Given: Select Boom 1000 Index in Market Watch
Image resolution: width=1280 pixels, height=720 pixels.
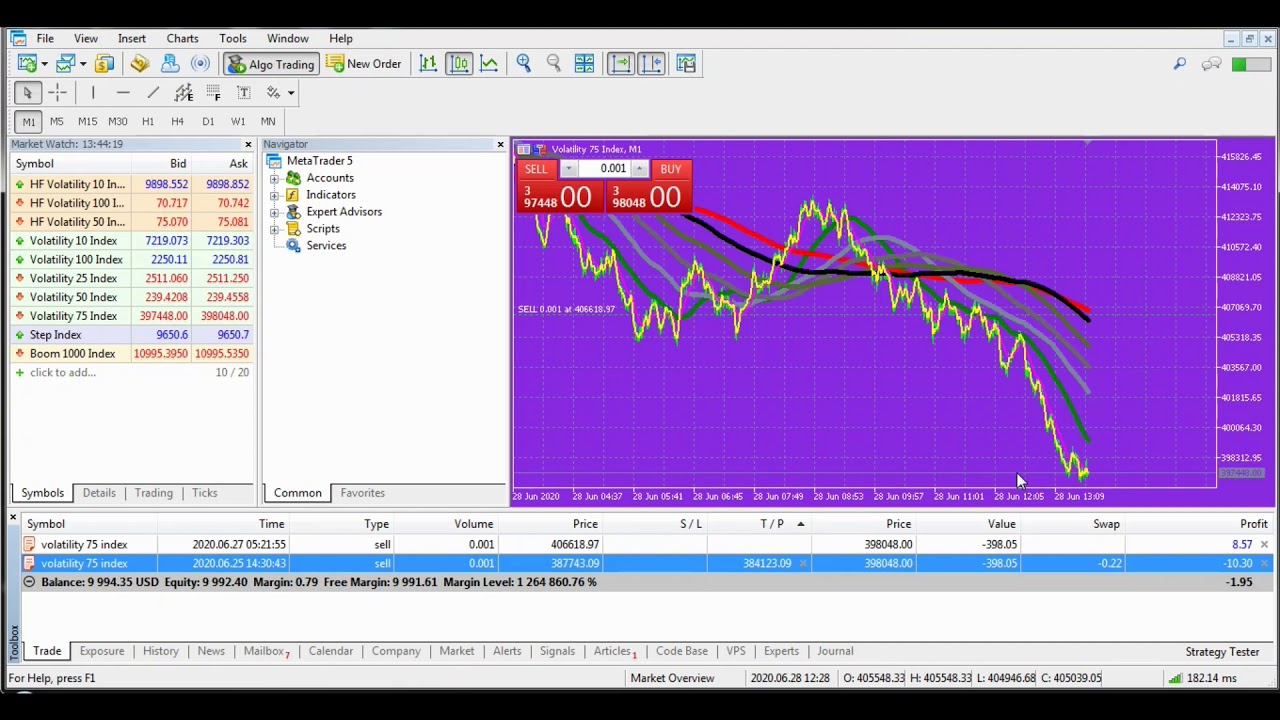Looking at the screenshot, I should 131,354.
